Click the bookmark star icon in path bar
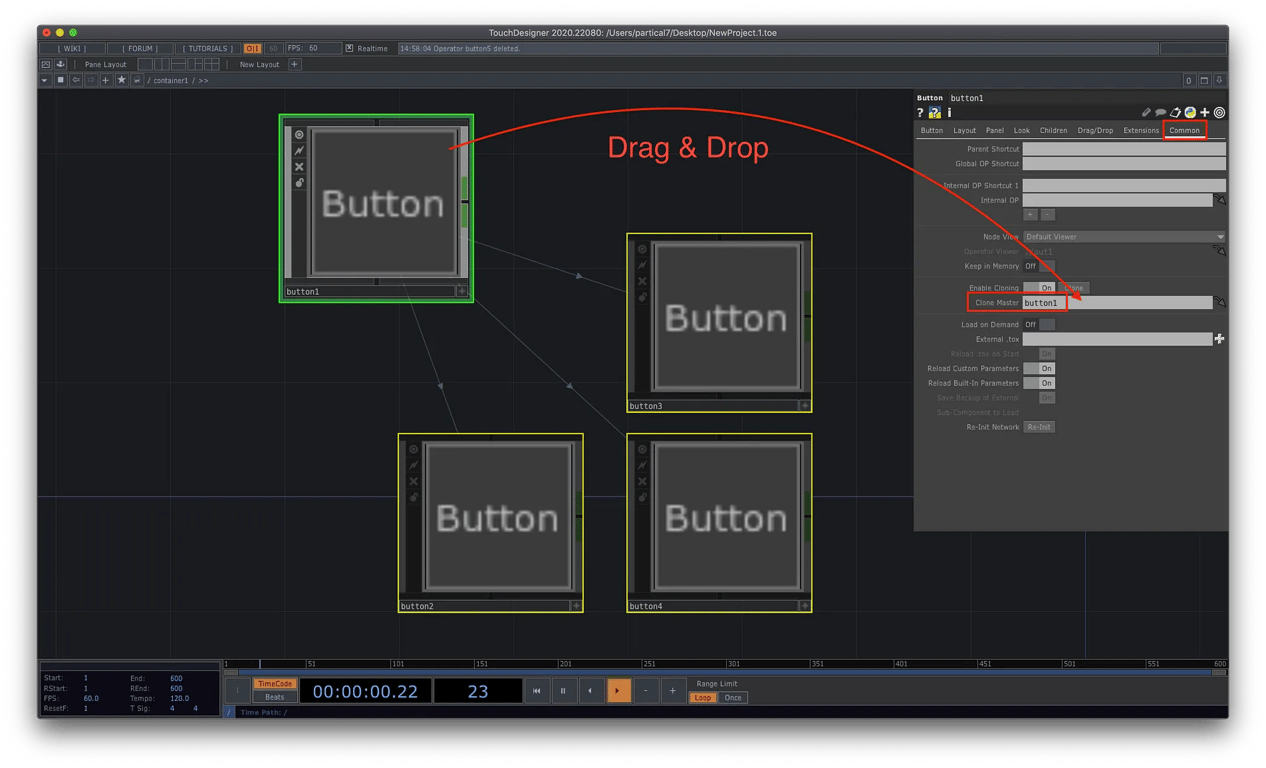 [x=121, y=80]
